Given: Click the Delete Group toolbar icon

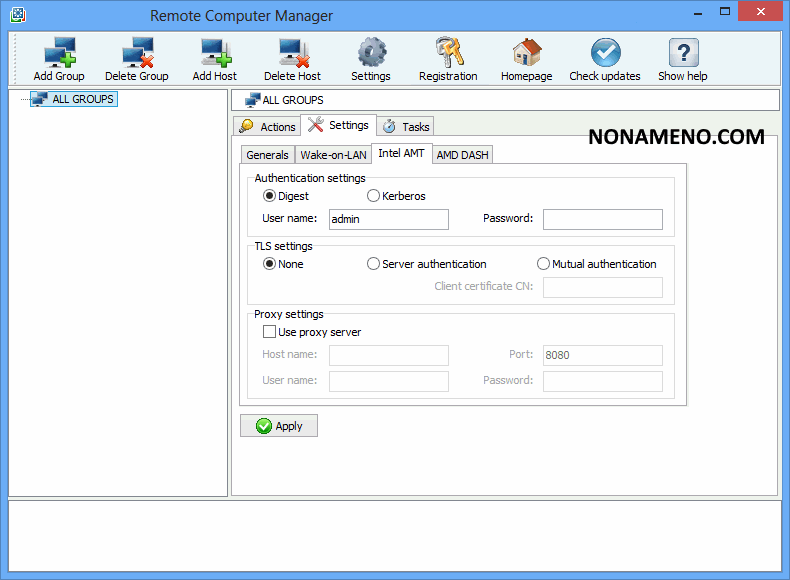Looking at the screenshot, I should (136, 52).
